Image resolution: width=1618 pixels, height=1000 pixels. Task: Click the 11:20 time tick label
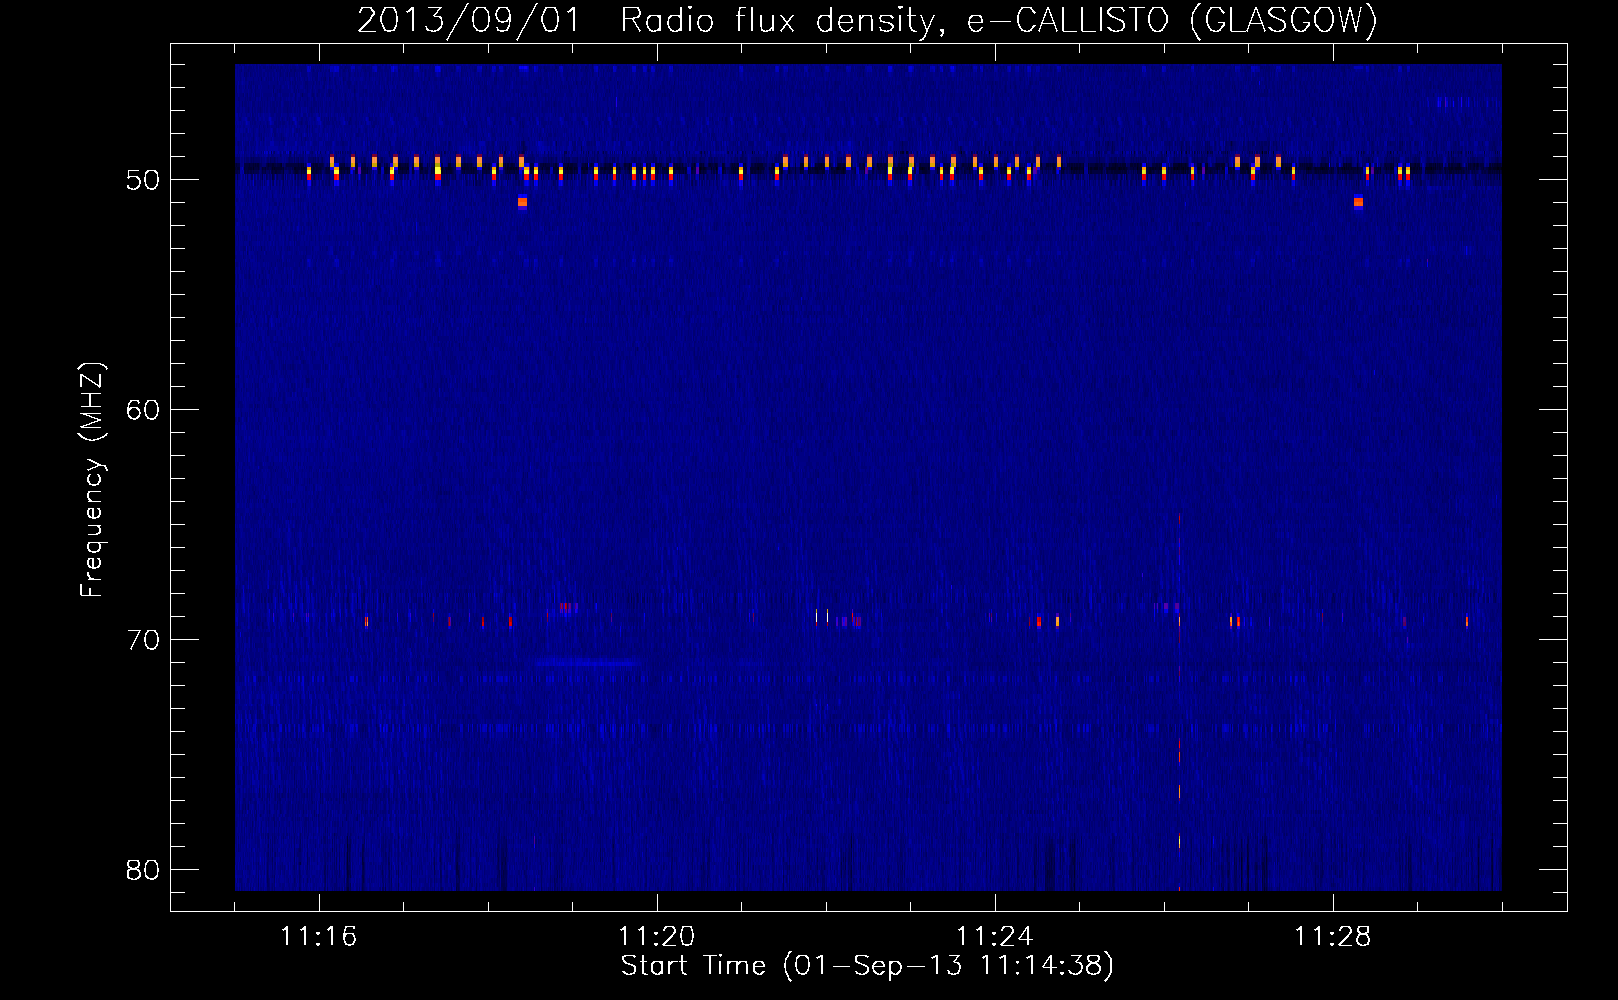pyautogui.click(x=657, y=937)
